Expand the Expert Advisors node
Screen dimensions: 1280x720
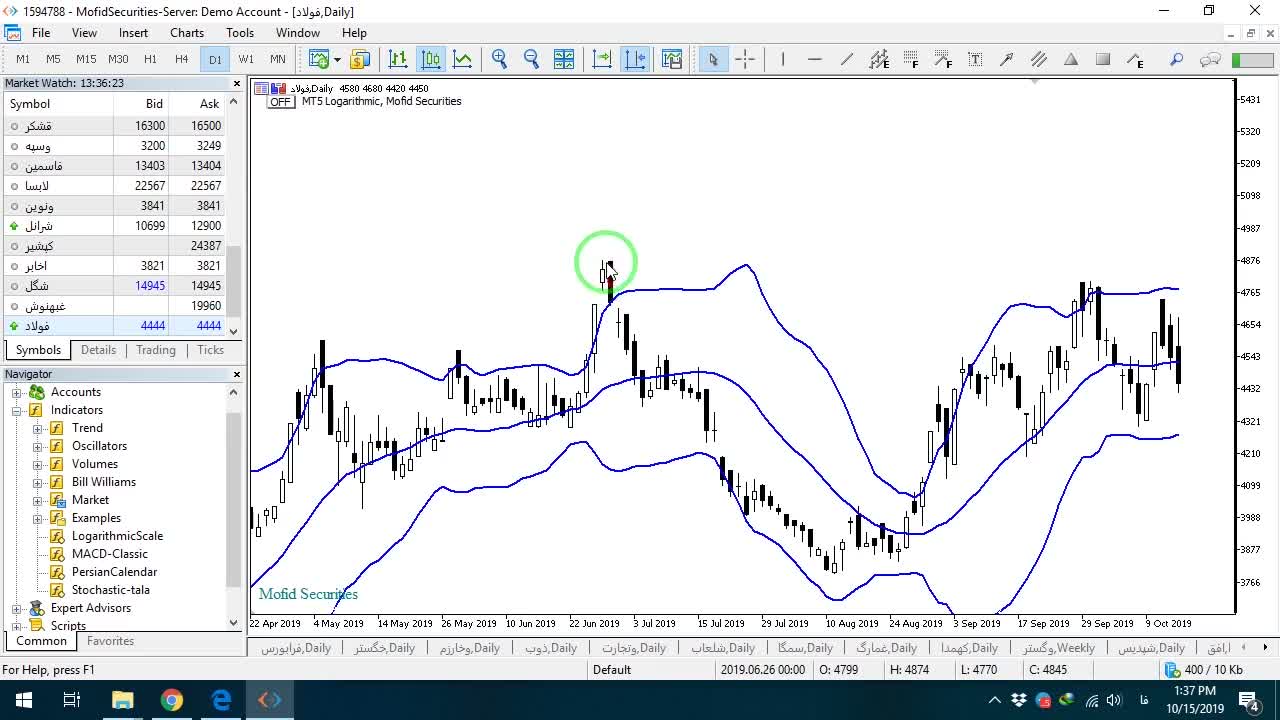(x=17, y=608)
